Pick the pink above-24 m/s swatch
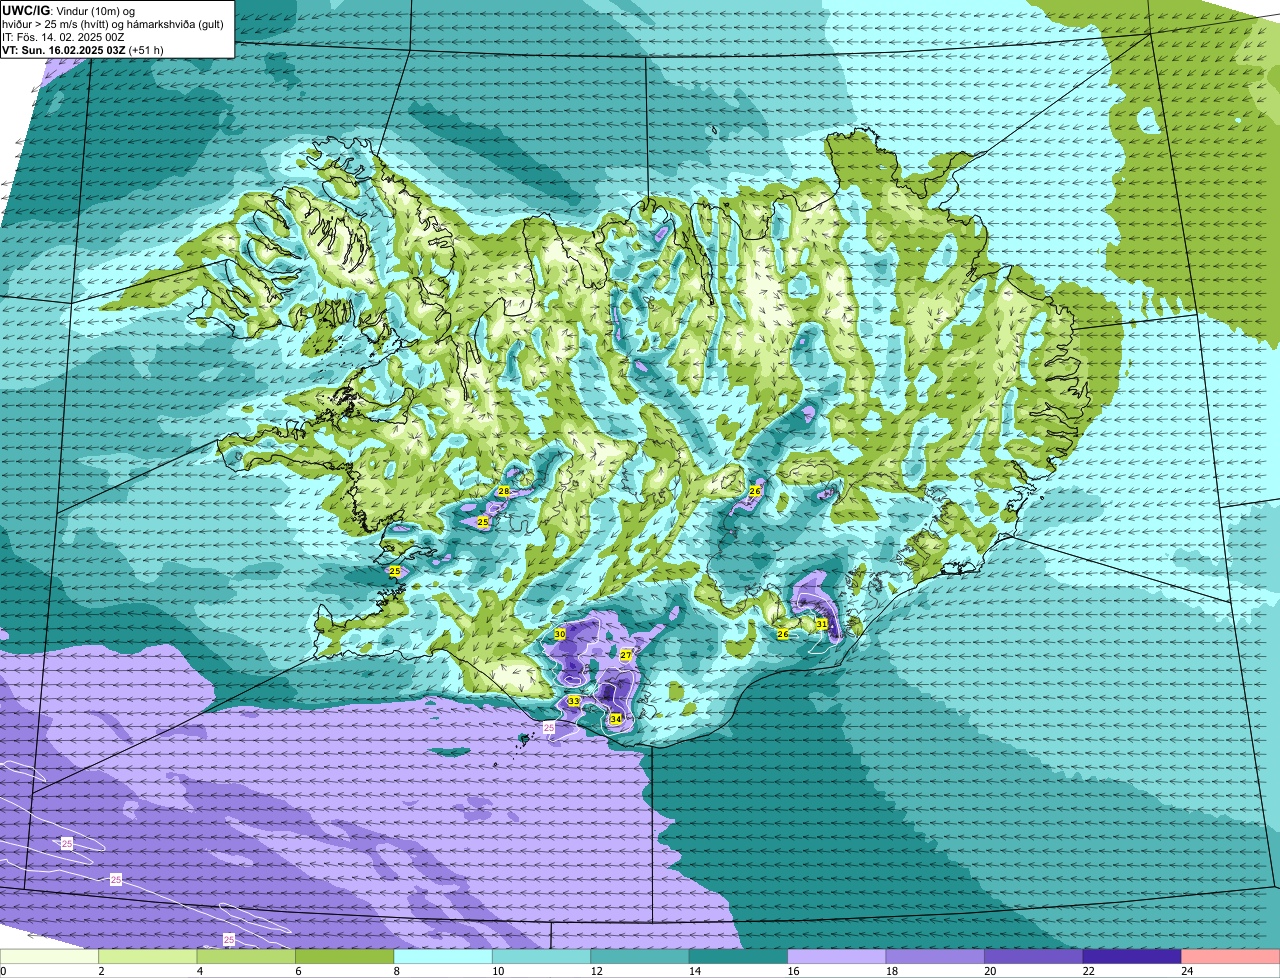The width and height of the screenshot is (1280, 978). [1231, 956]
